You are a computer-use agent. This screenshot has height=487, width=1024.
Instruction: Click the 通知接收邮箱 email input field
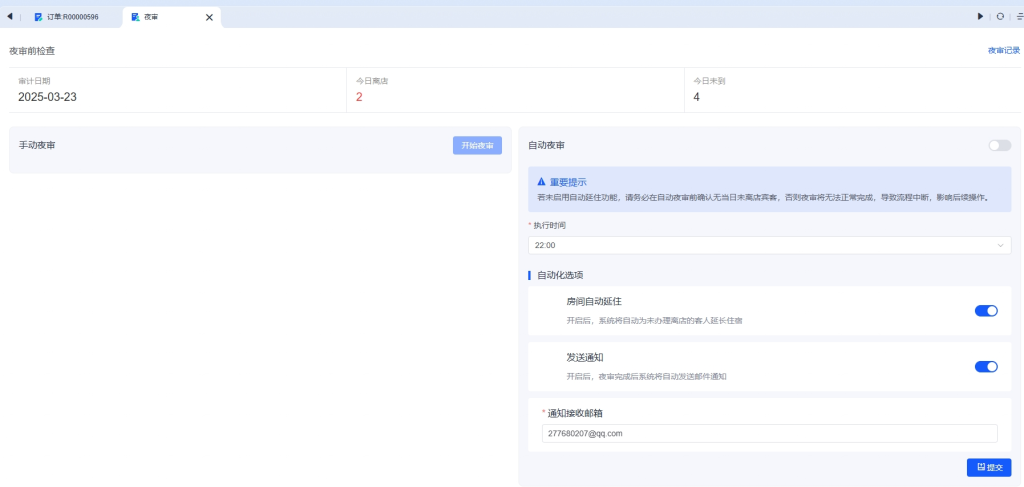(769, 433)
